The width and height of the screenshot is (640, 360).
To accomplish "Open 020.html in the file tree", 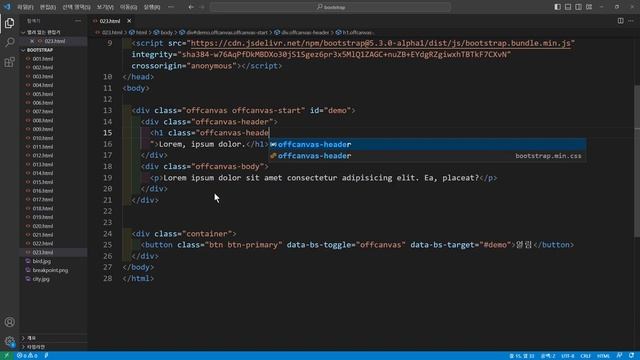I will click(53, 226).
